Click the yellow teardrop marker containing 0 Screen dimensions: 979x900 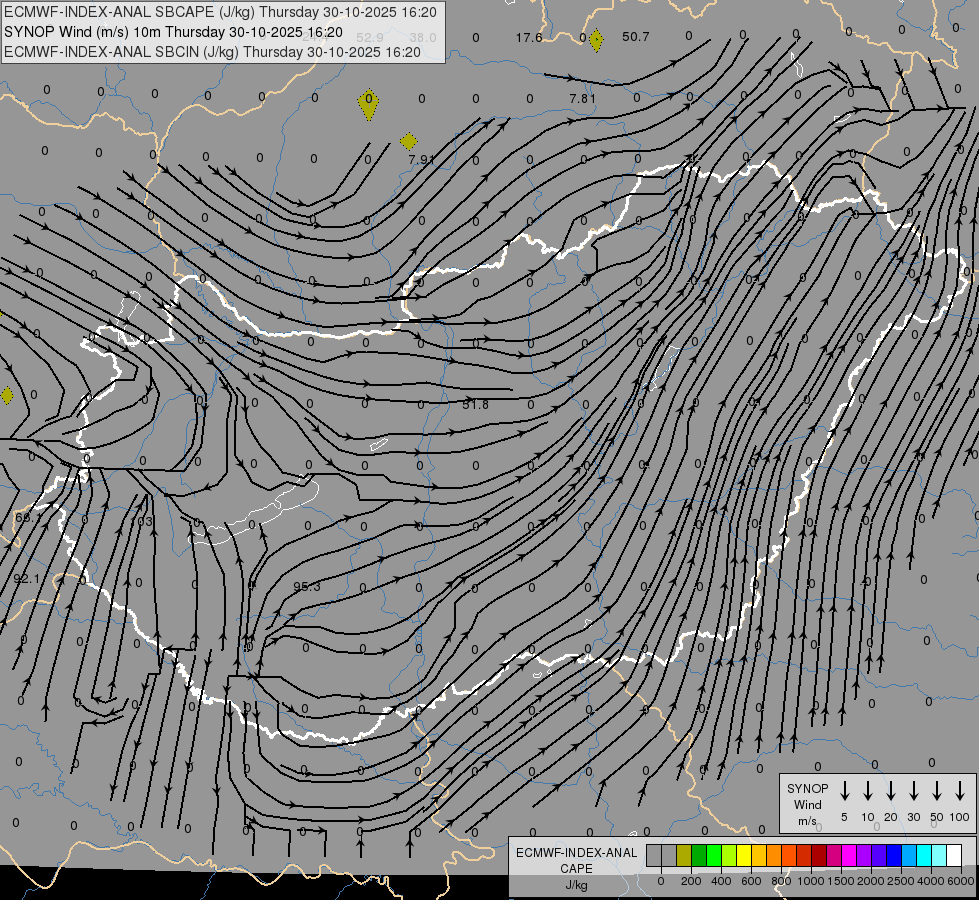(368, 104)
